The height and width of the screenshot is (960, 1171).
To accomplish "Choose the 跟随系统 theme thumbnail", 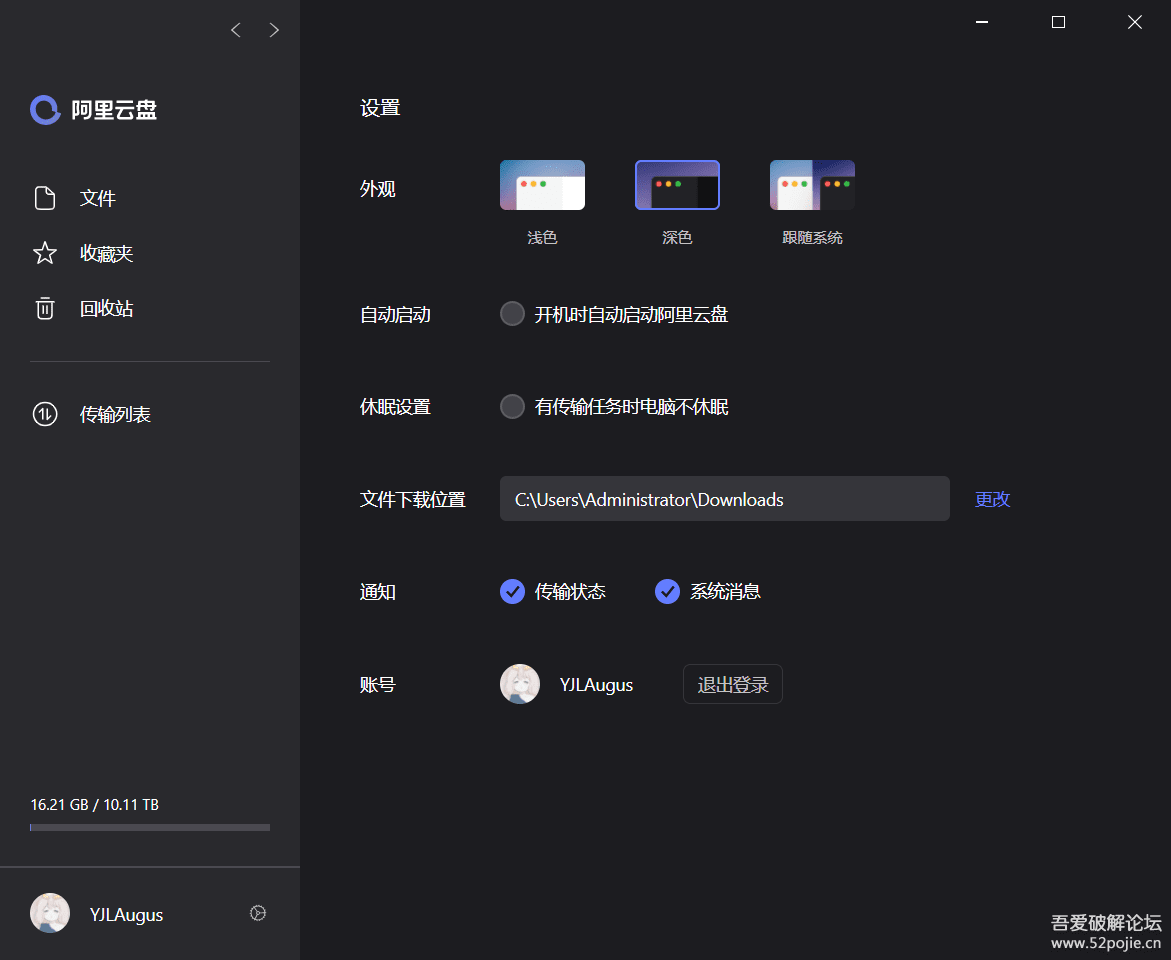I will point(812,185).
